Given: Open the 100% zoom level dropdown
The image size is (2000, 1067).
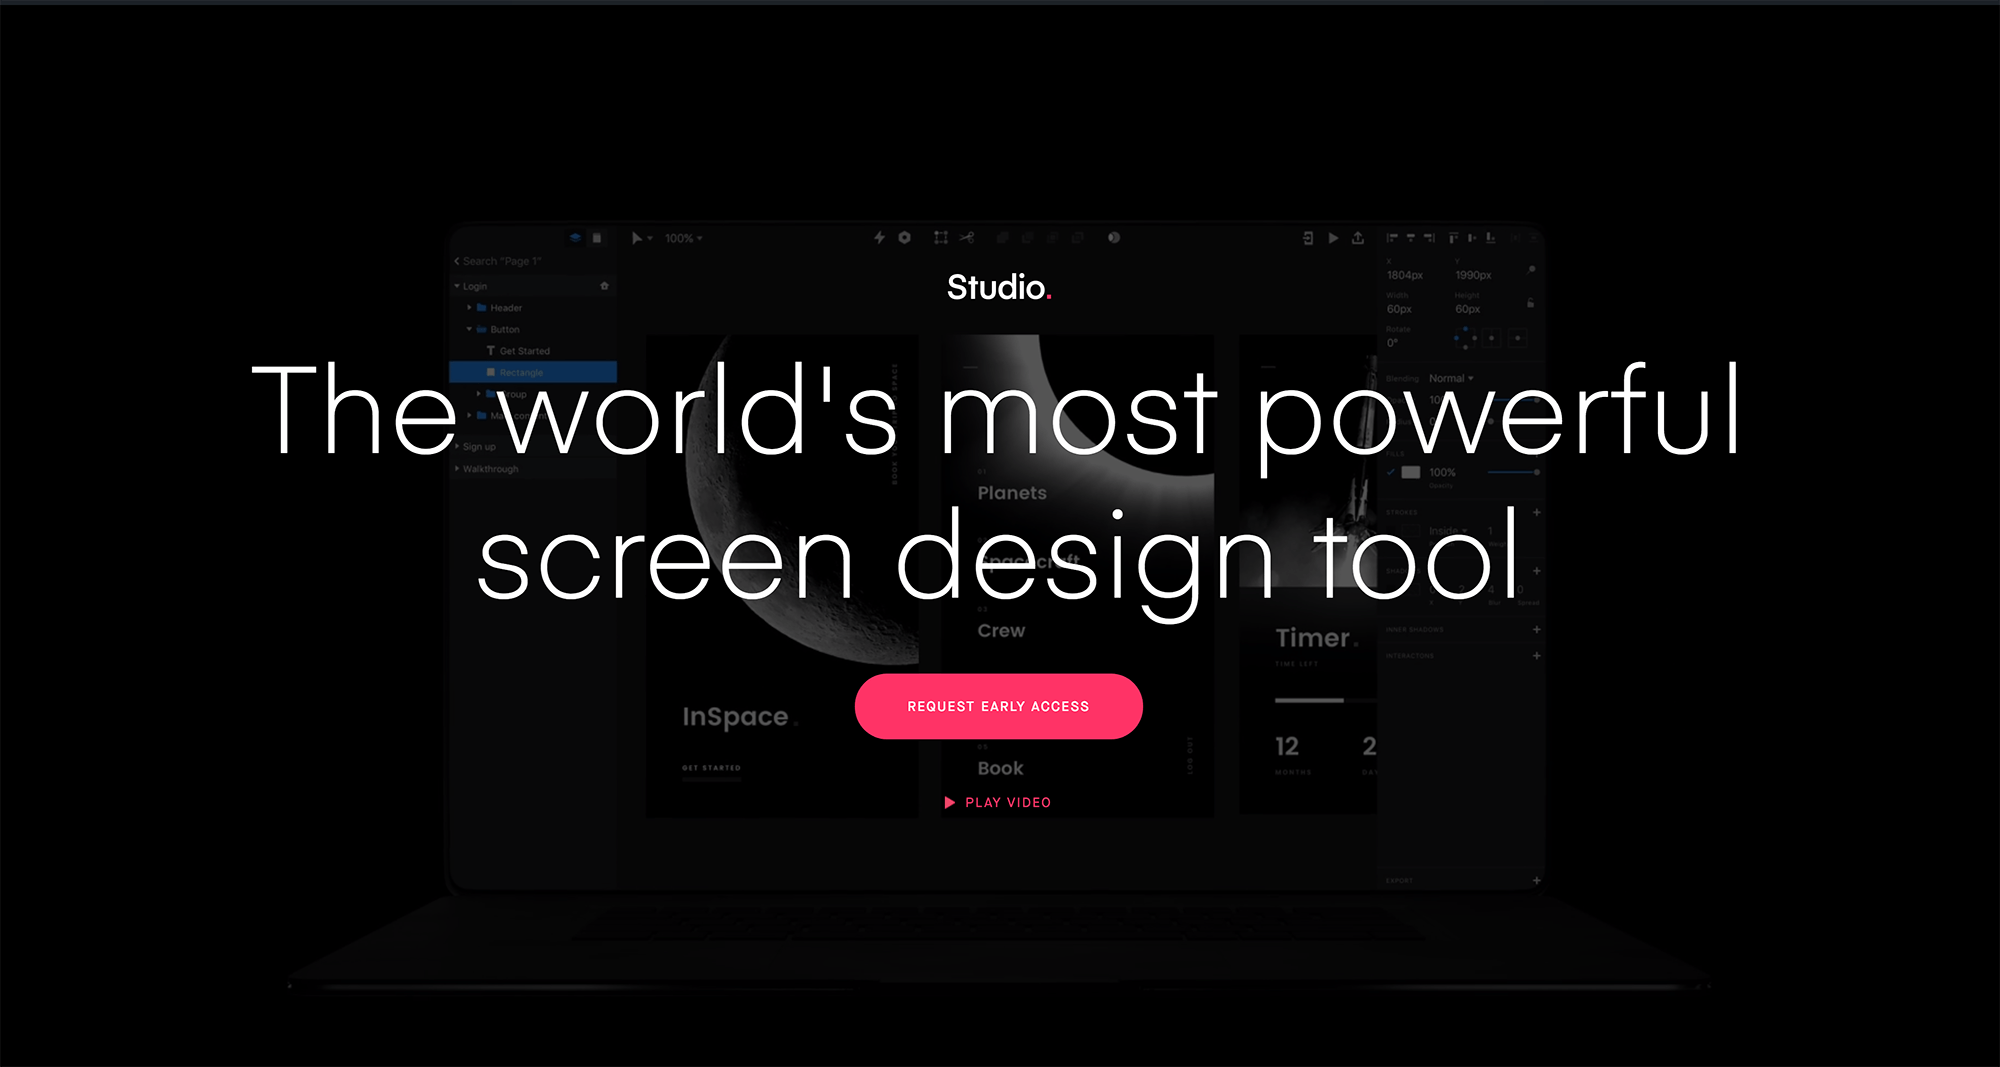Looking at the screenshot, I should point(684,238).
